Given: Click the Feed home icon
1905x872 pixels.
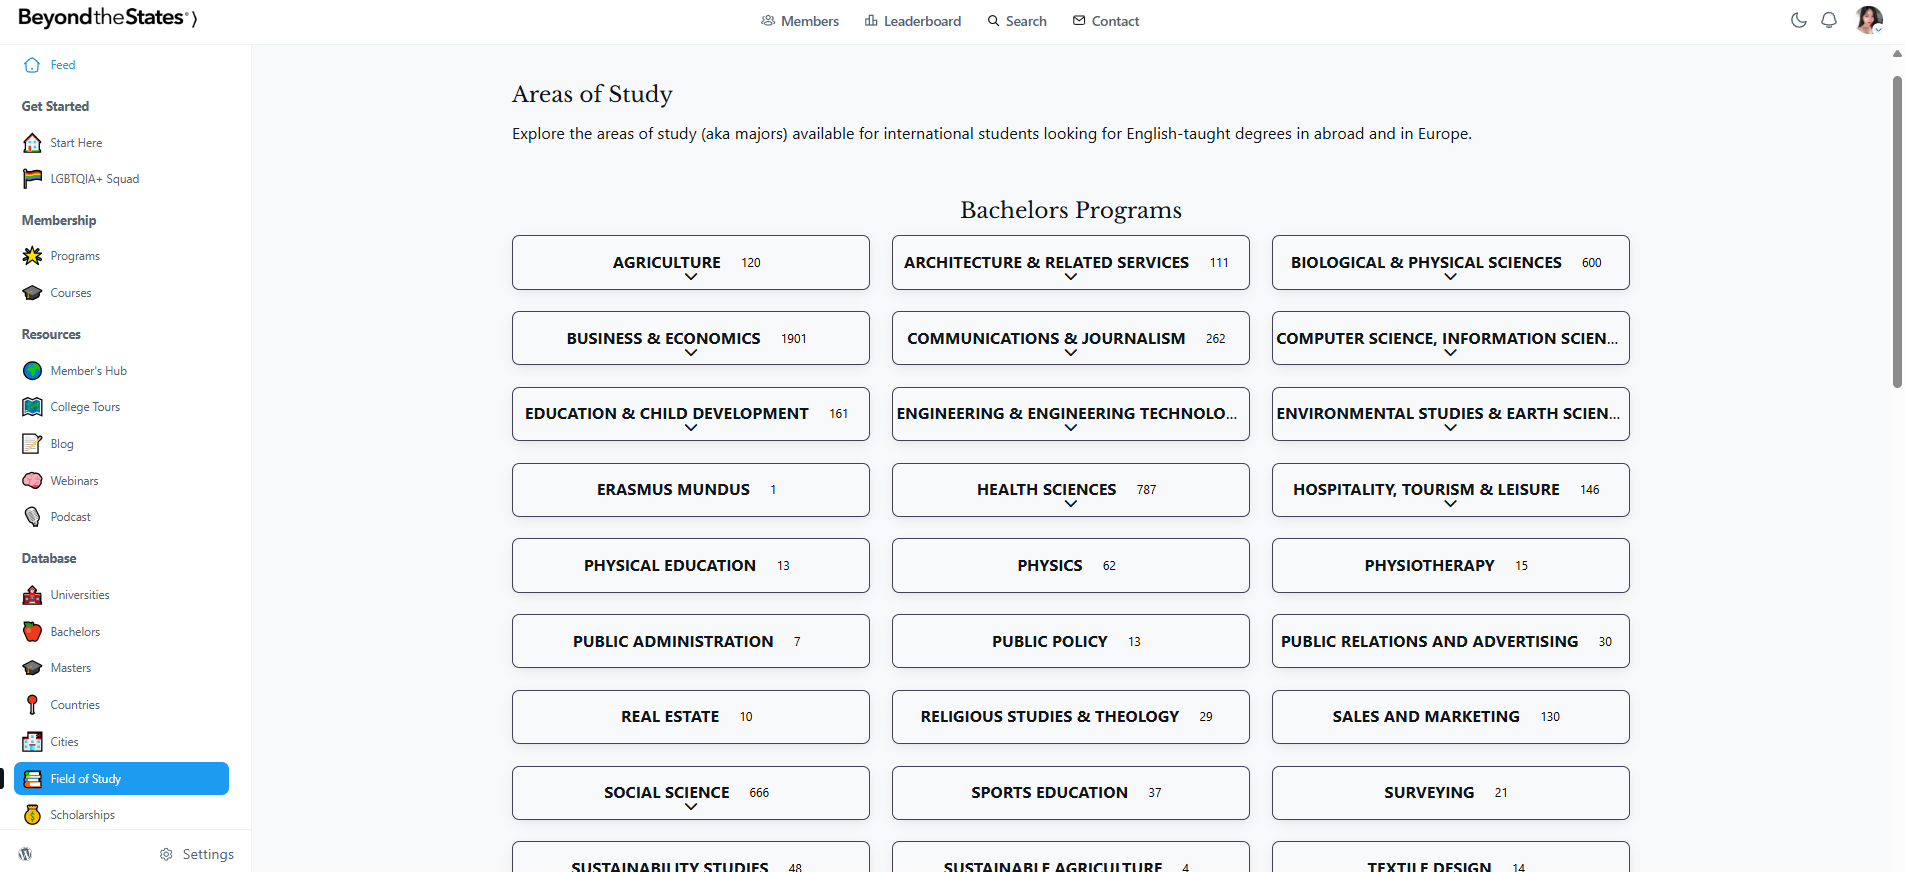Looking at the screenshot, I should point(32,65).
